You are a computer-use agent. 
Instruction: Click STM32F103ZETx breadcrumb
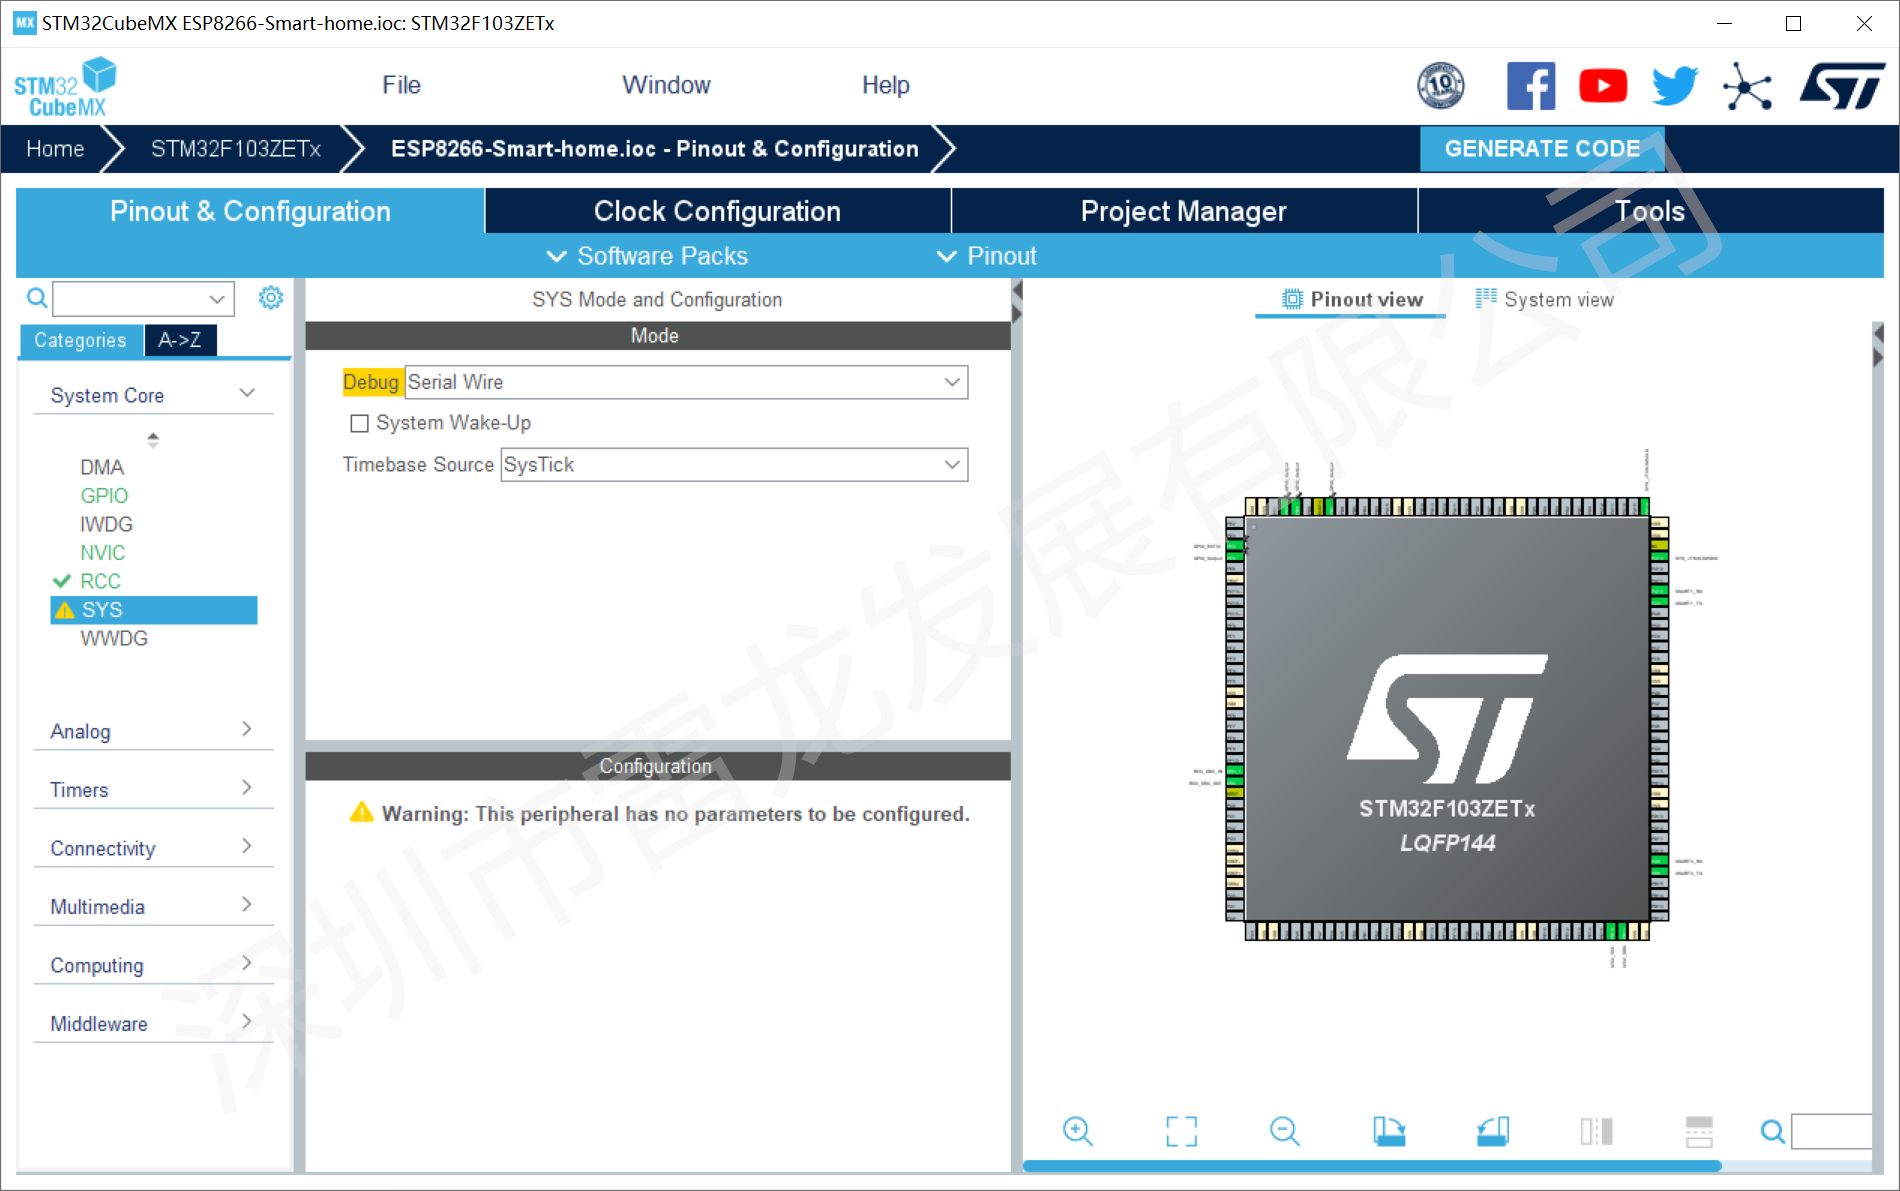click(235, 149)
